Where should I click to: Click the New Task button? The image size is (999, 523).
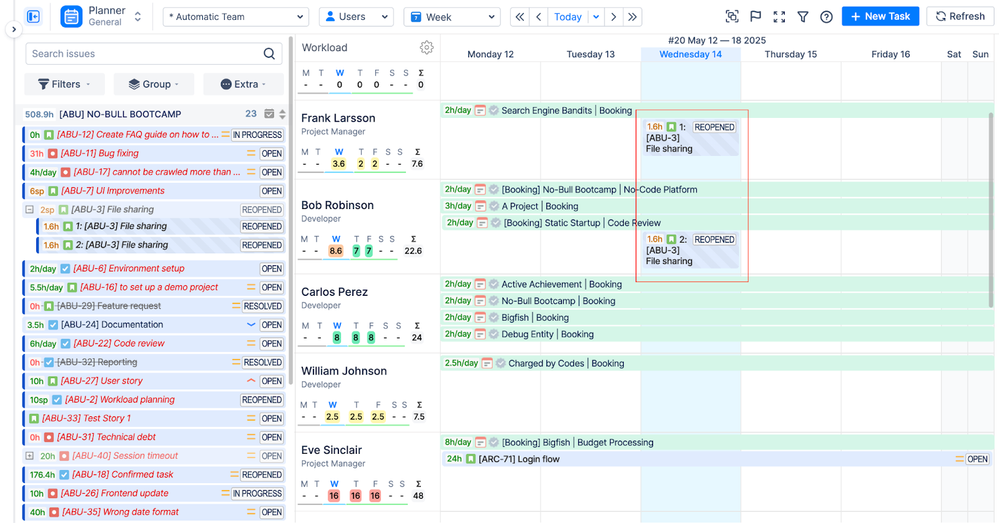[880, 17]
